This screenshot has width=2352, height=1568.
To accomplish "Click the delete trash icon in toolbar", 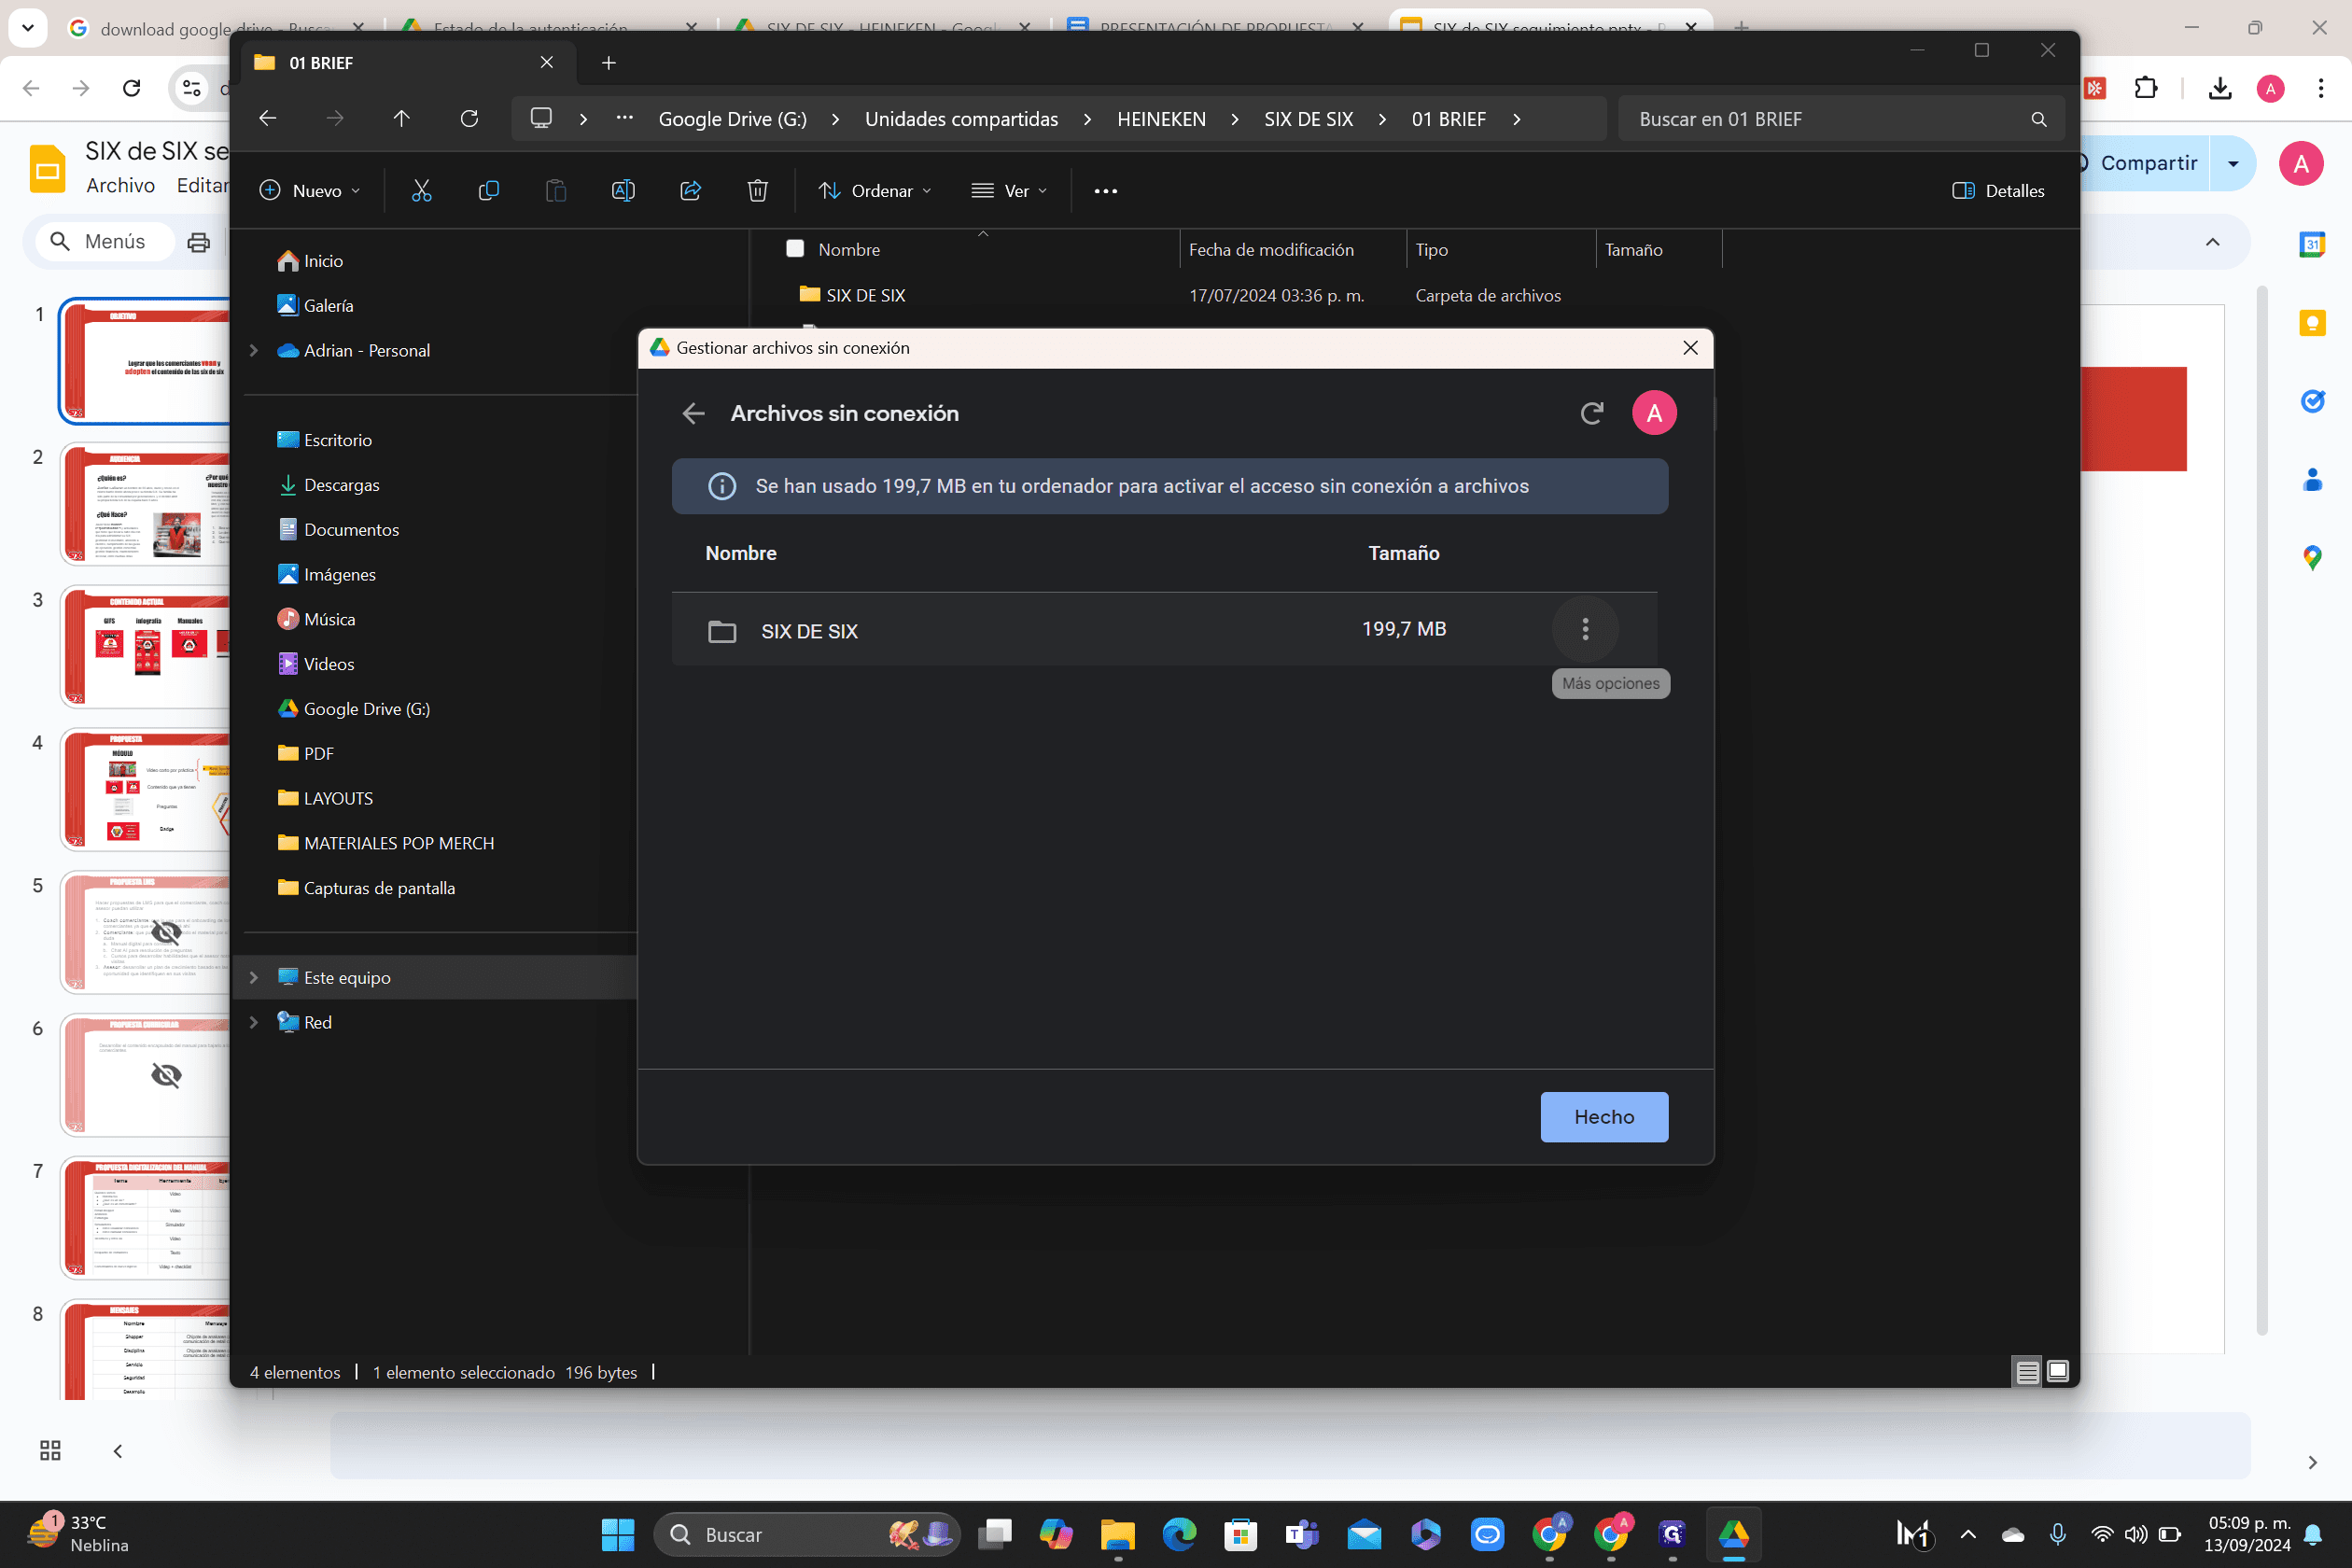I will tap(757, 190).
